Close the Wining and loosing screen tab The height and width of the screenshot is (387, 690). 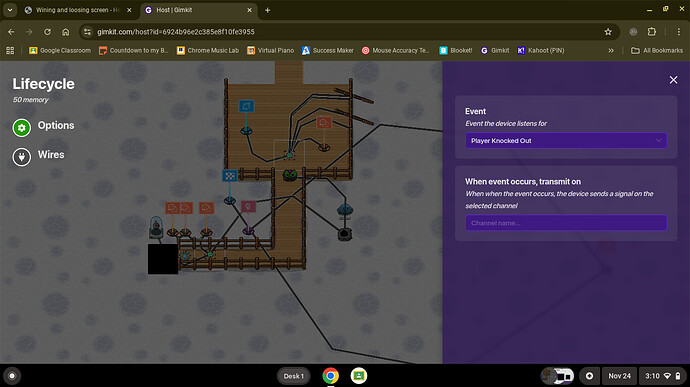click(129, 10)
